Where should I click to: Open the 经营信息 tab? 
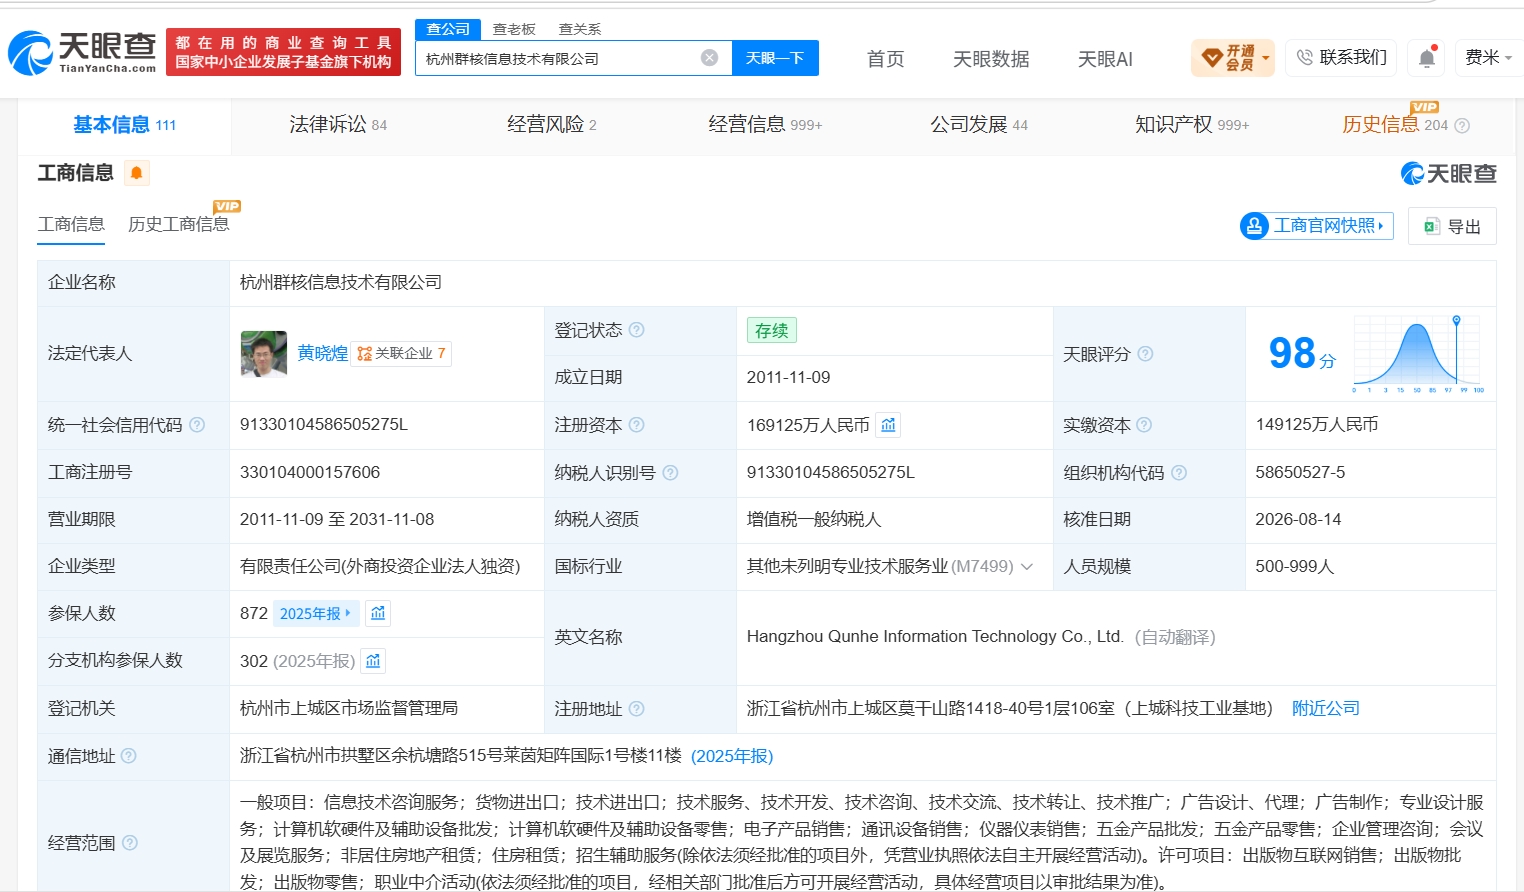[x=765, y=125]
